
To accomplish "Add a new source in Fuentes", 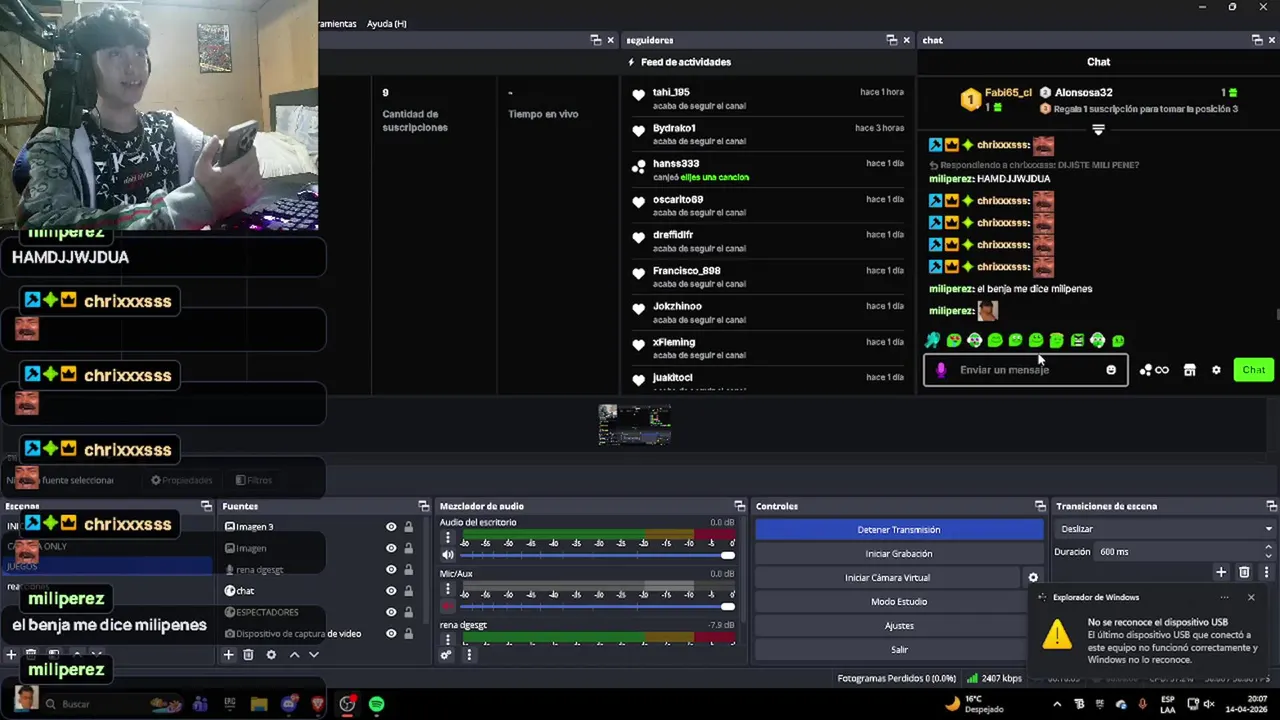I will click(x=228, y=655).
